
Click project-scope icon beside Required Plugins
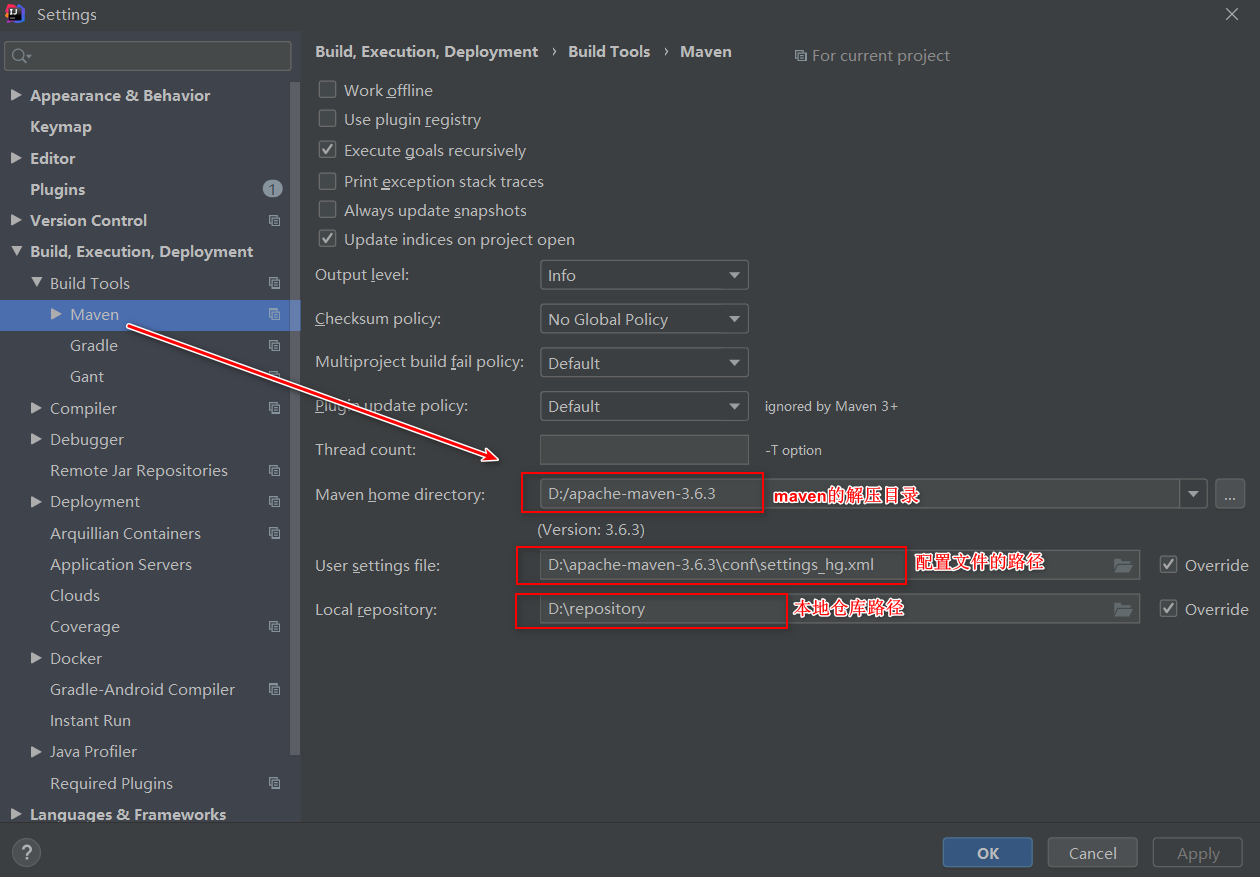(274, 783)
